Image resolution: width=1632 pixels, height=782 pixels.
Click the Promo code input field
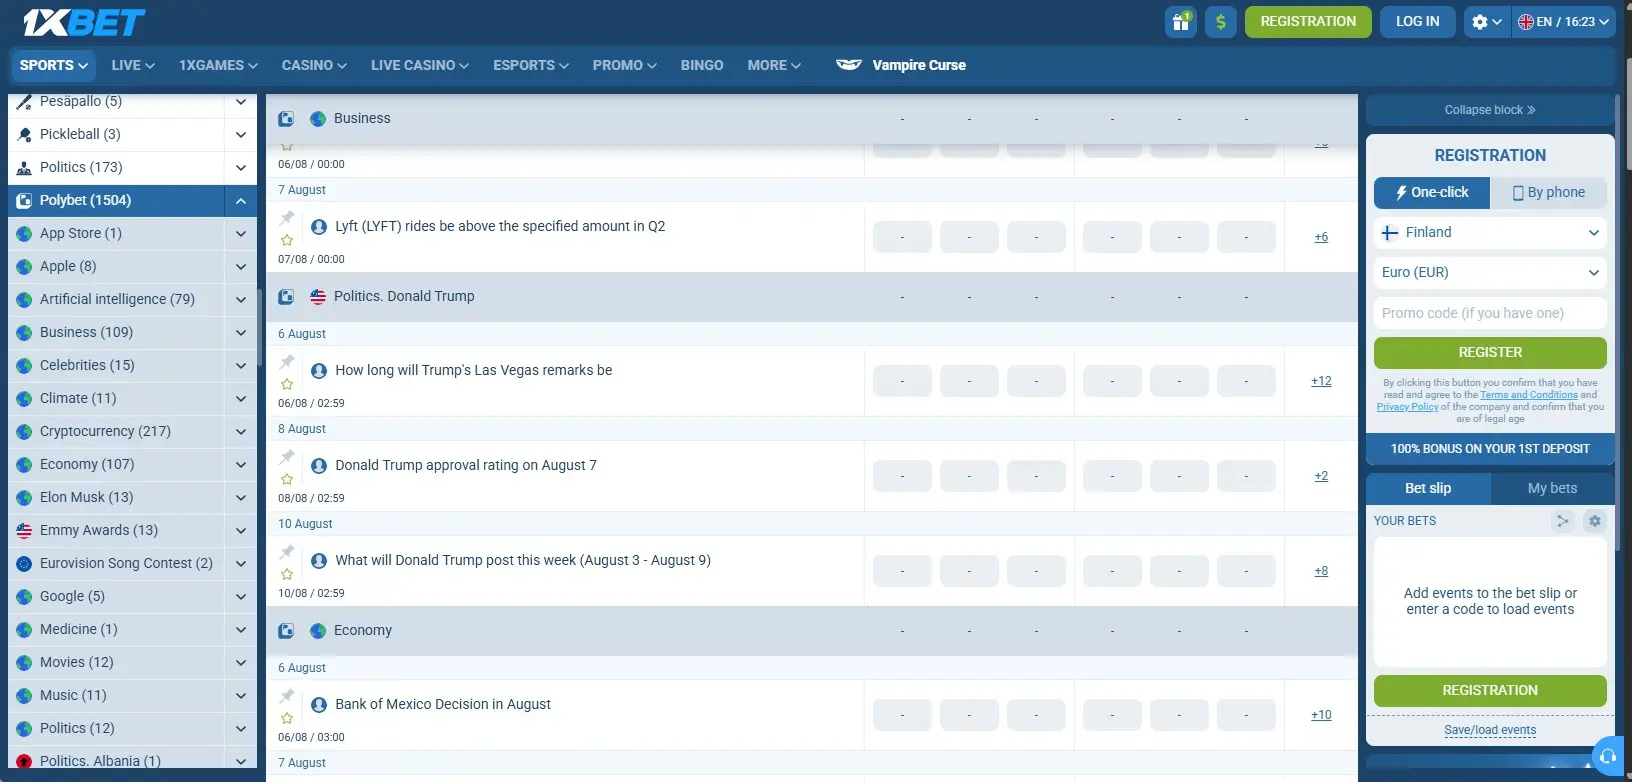pyautogui.click(x=1490, y=313)
